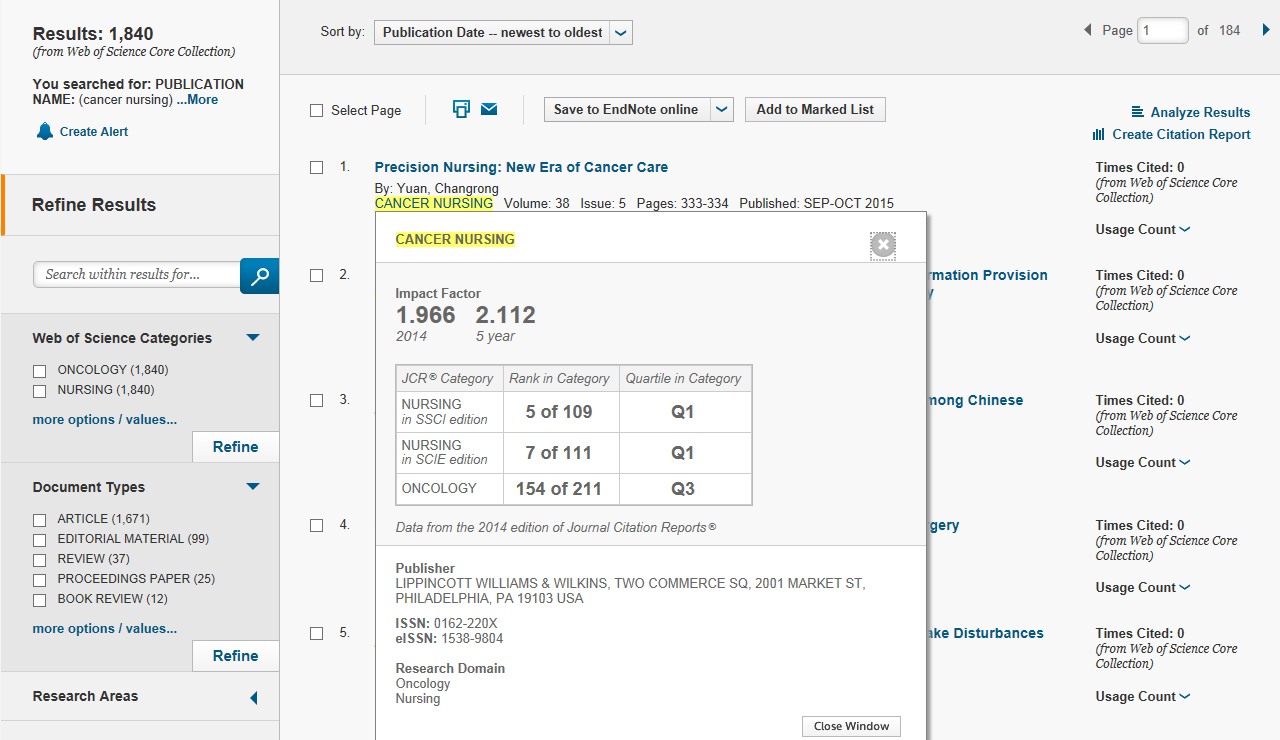
Task: Click the CANCER NURSING title in popup header
Action: pos(455,239)
